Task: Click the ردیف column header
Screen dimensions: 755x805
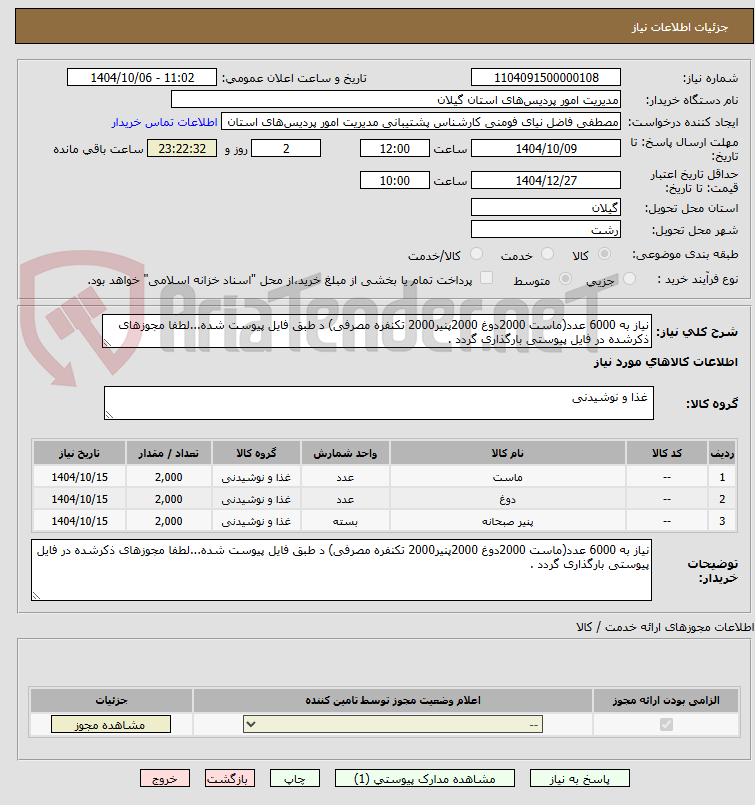Action: tap(722, 453)
